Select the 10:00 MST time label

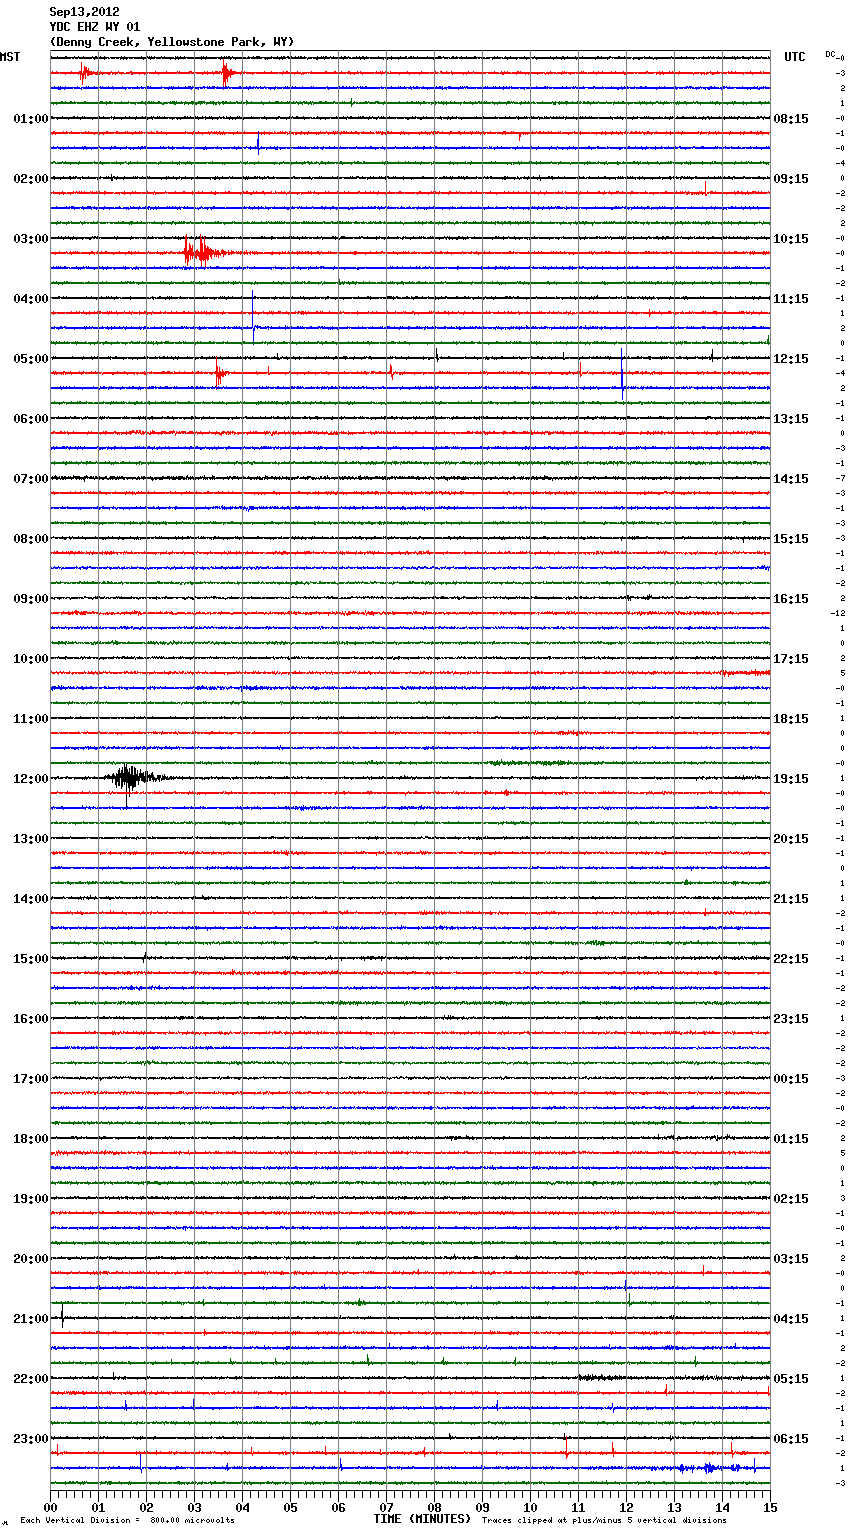(31, 659)
